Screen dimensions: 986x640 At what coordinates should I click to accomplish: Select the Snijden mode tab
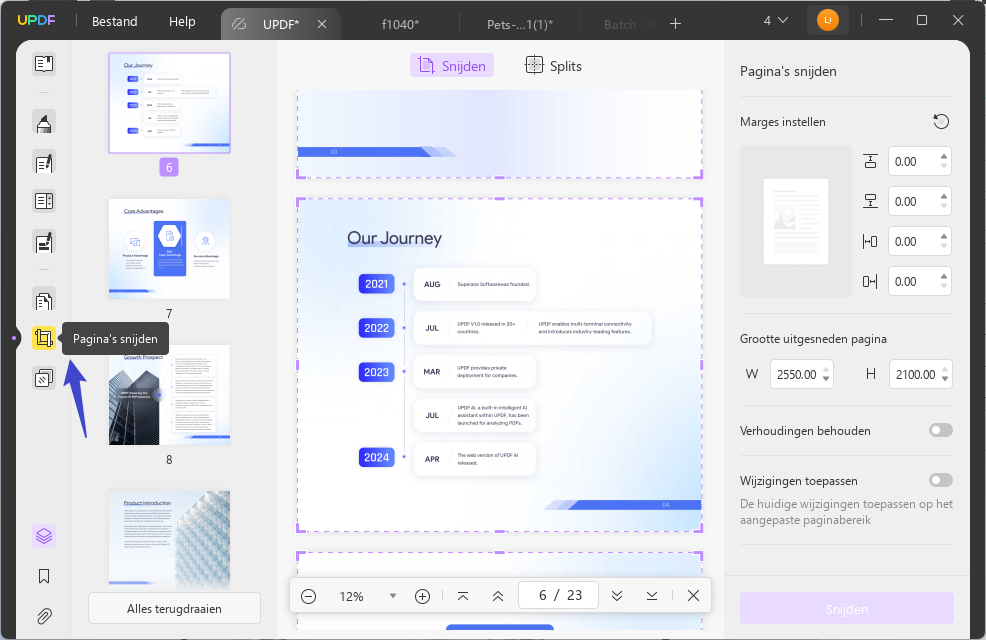451,66
